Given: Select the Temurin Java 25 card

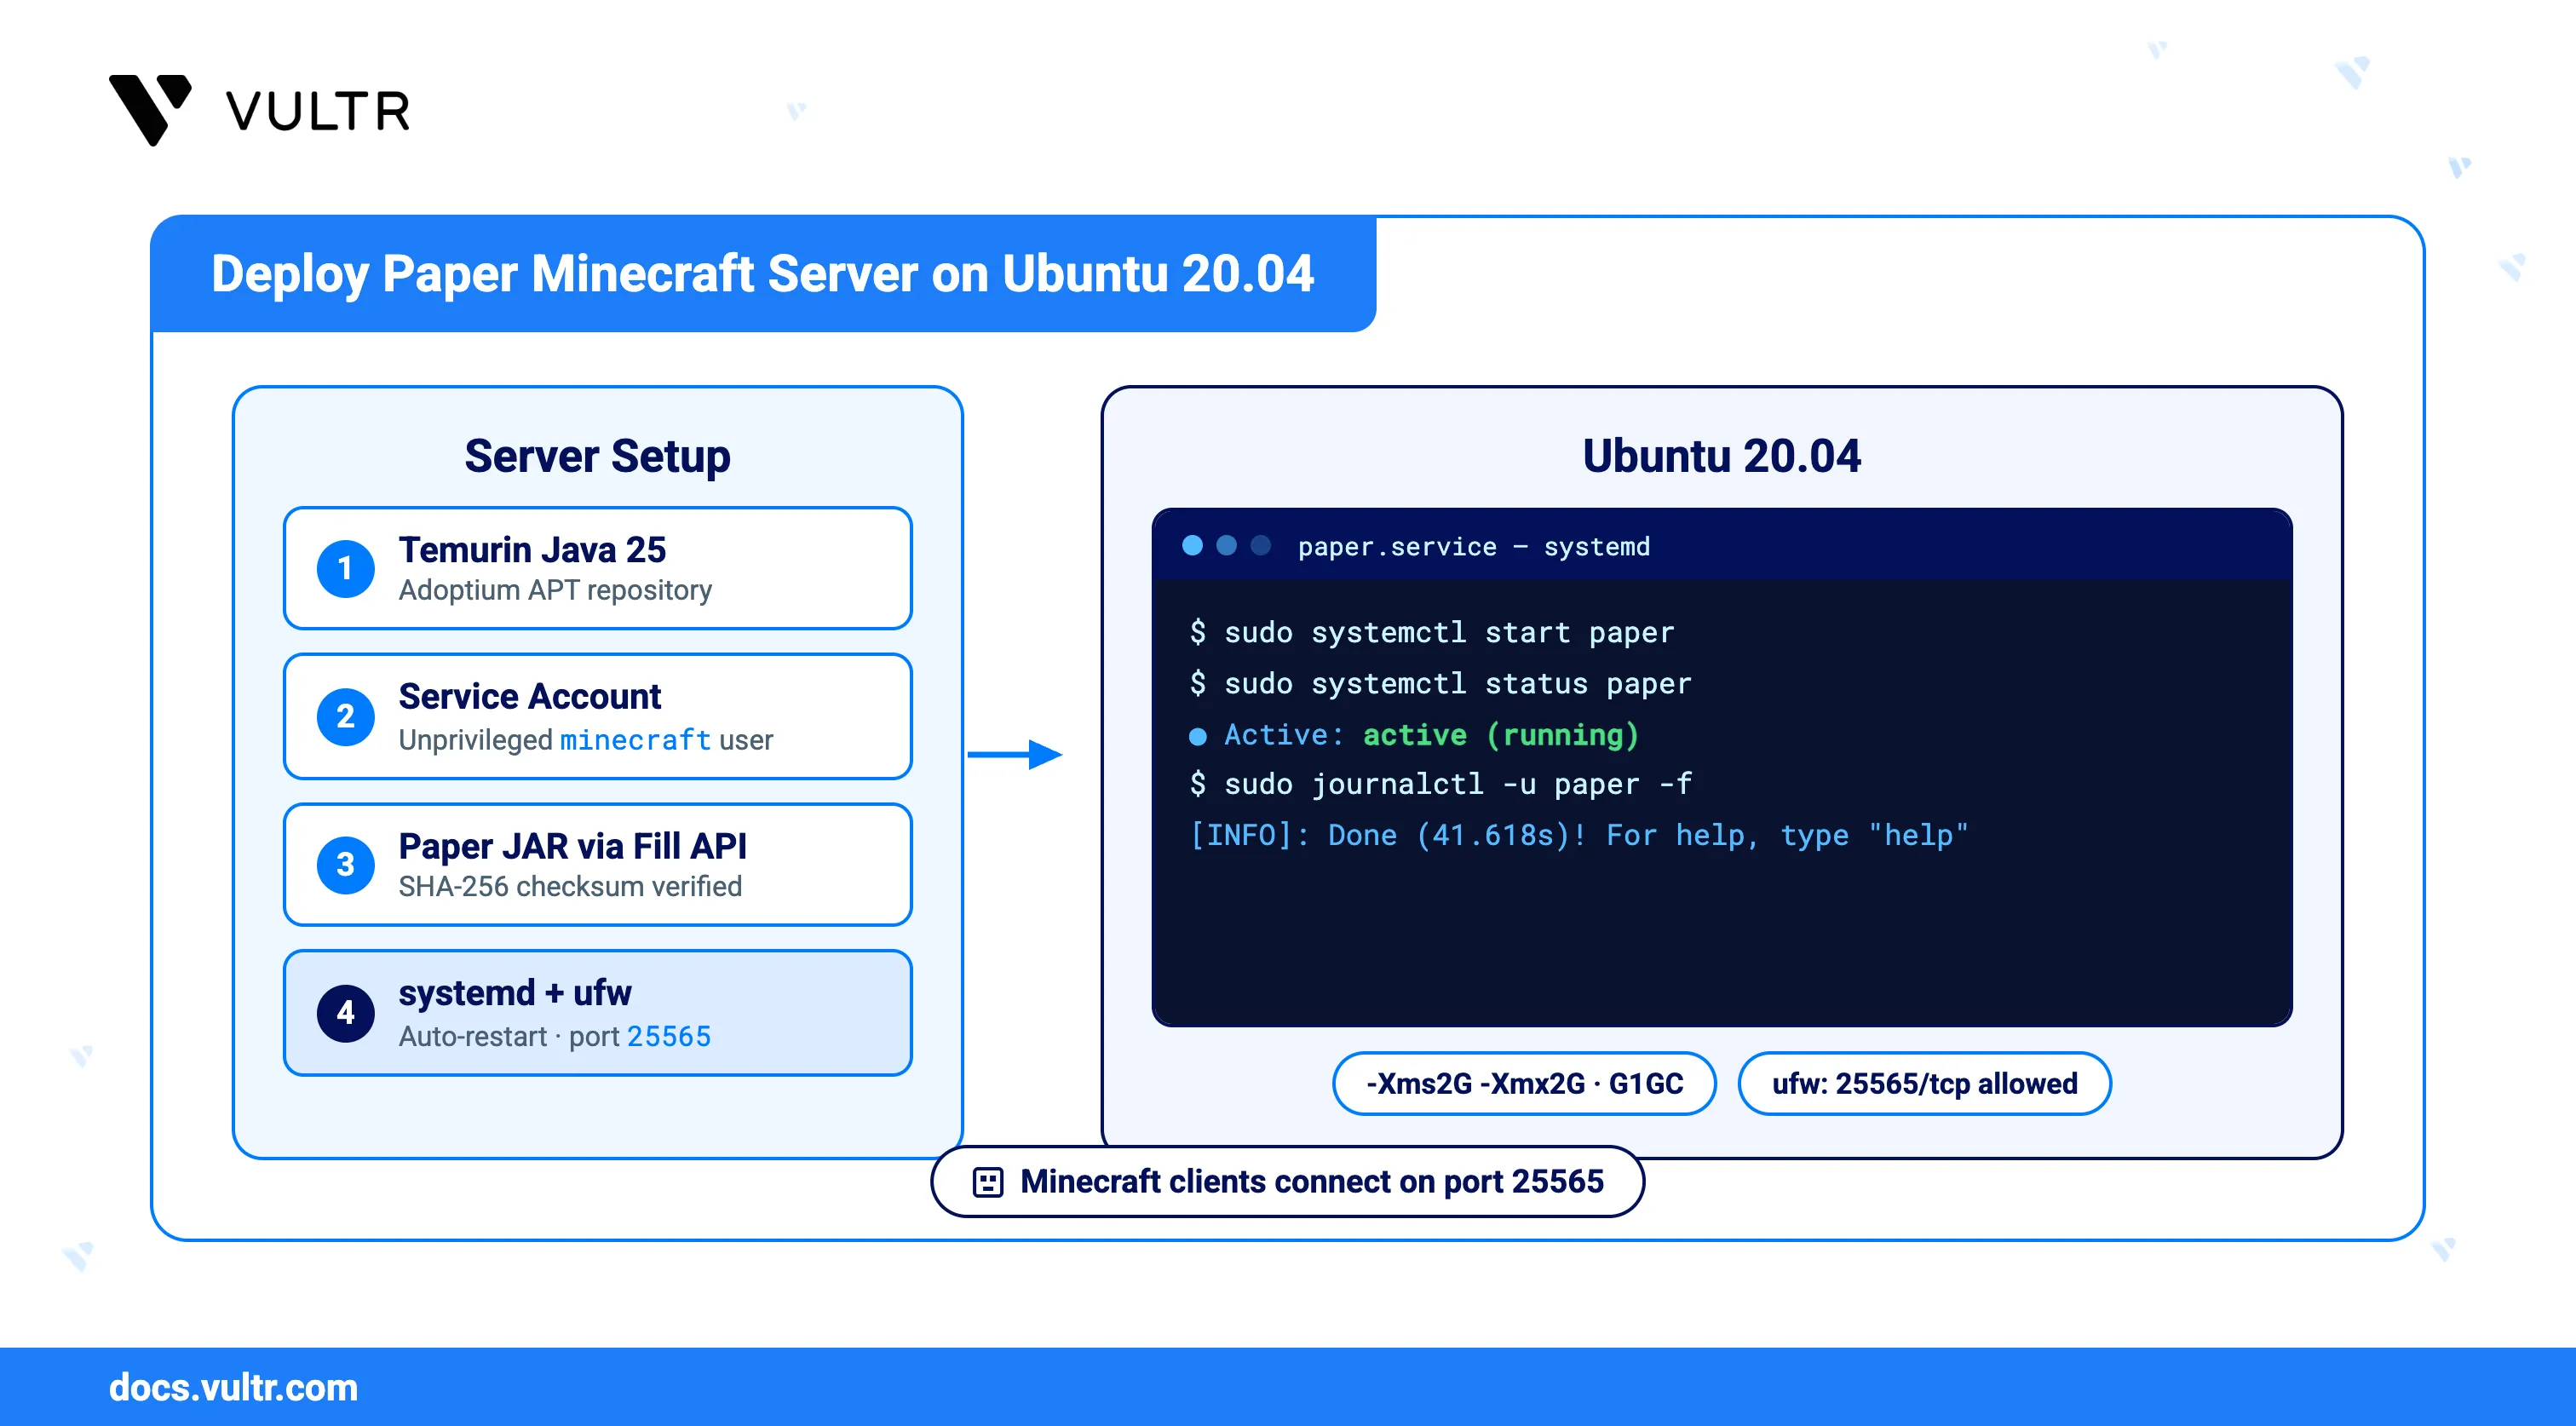Looking at the screenshot, I should pyautogui.click(x=597, y=568).
